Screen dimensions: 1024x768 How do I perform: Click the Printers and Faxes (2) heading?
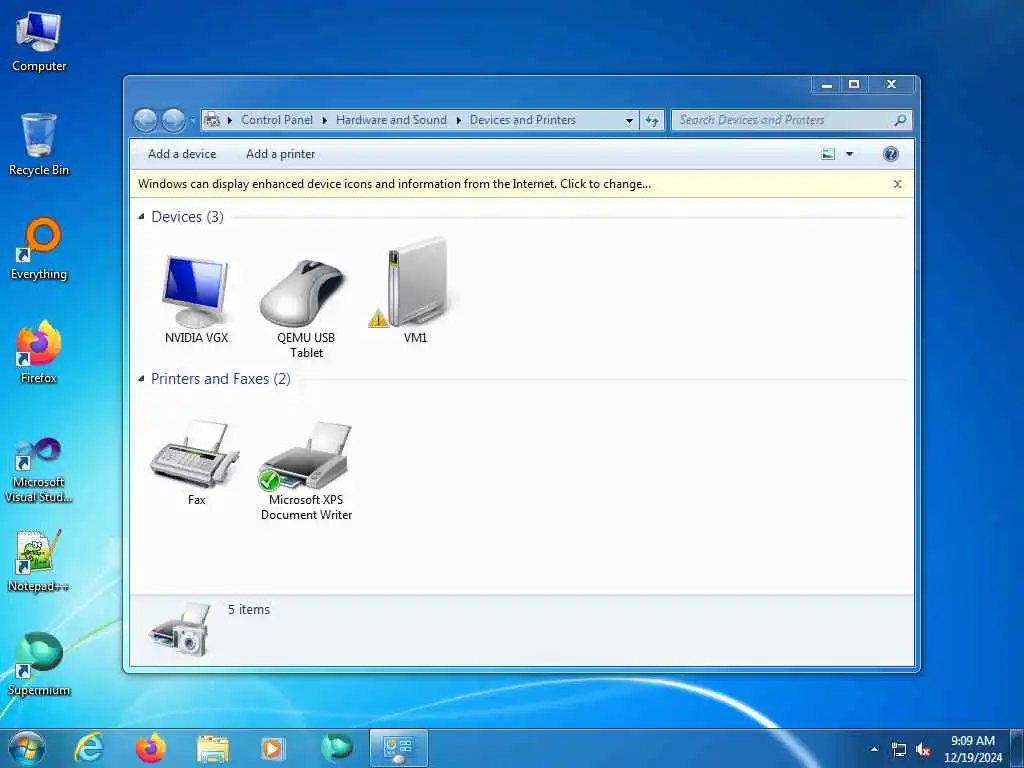pyautogui.click(x=221, y=379)
